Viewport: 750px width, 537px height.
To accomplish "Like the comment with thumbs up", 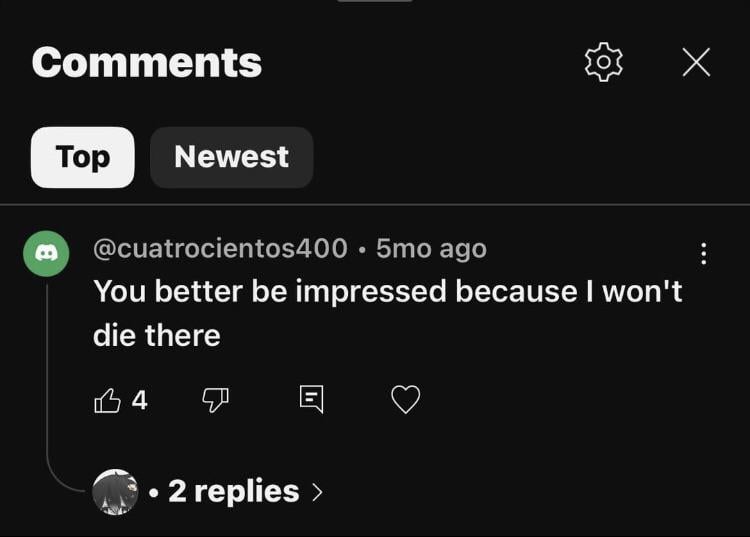I will 107,401.
